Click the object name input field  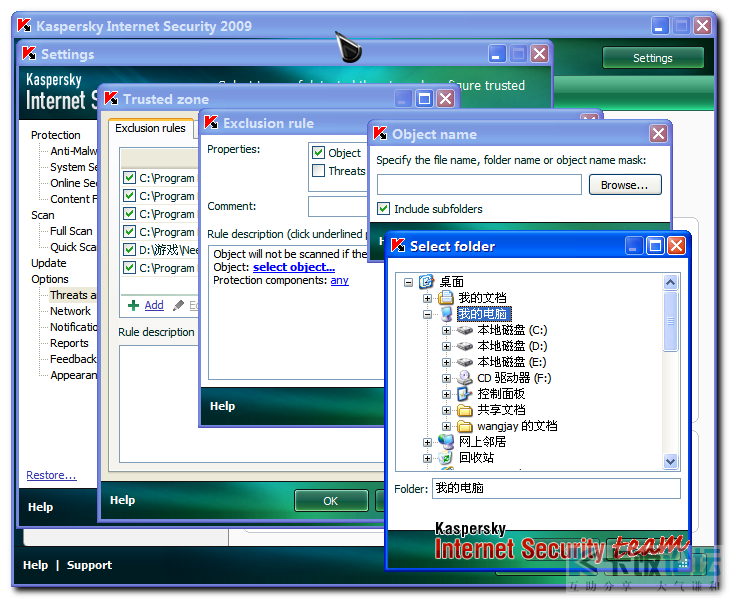coord(479,185)
